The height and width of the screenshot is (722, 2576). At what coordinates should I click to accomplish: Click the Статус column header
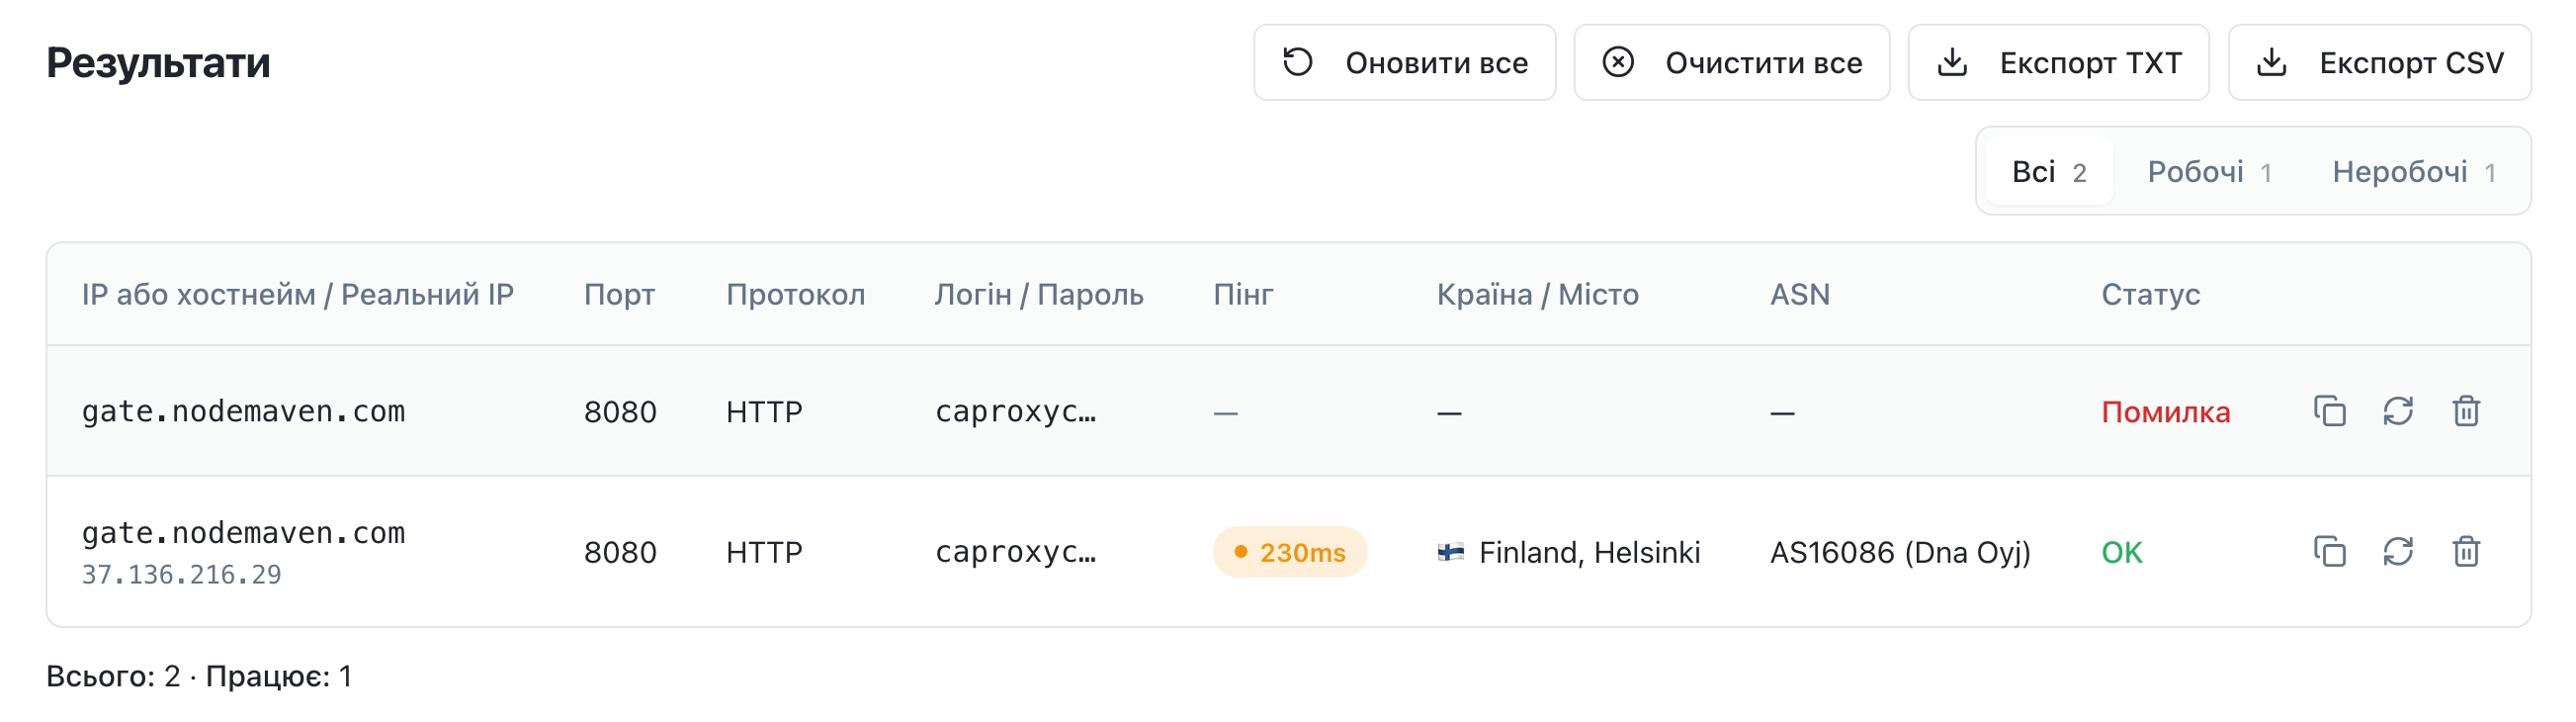click(x=2150, y=295)
